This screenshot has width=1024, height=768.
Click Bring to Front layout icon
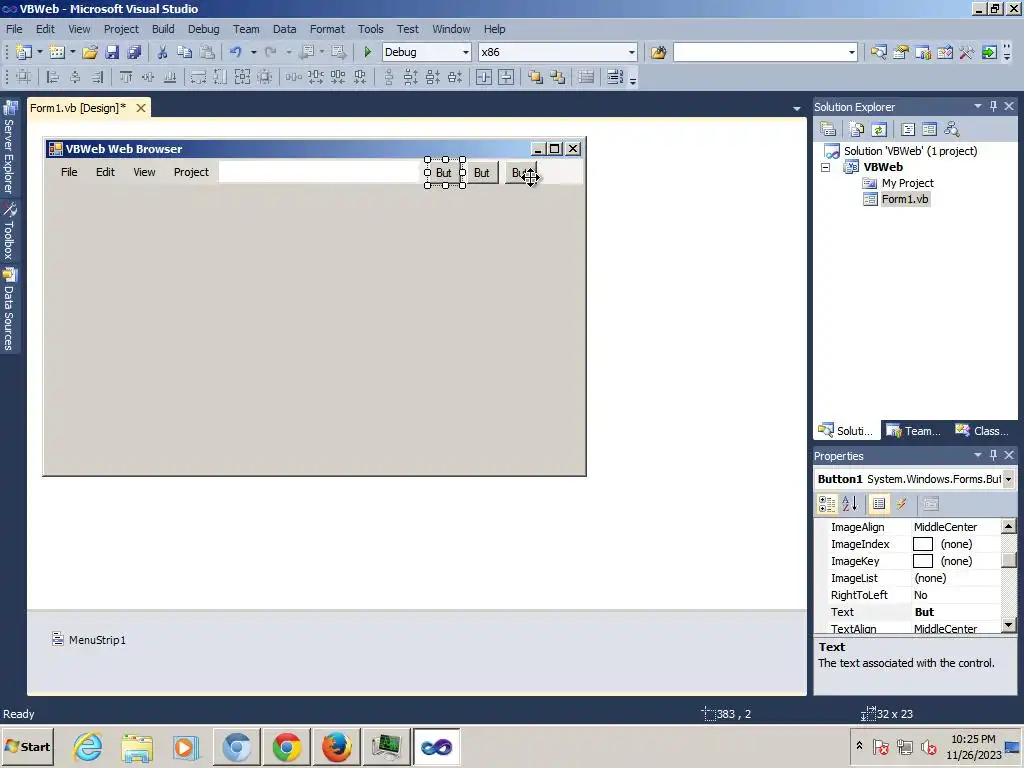pos(536,77)
